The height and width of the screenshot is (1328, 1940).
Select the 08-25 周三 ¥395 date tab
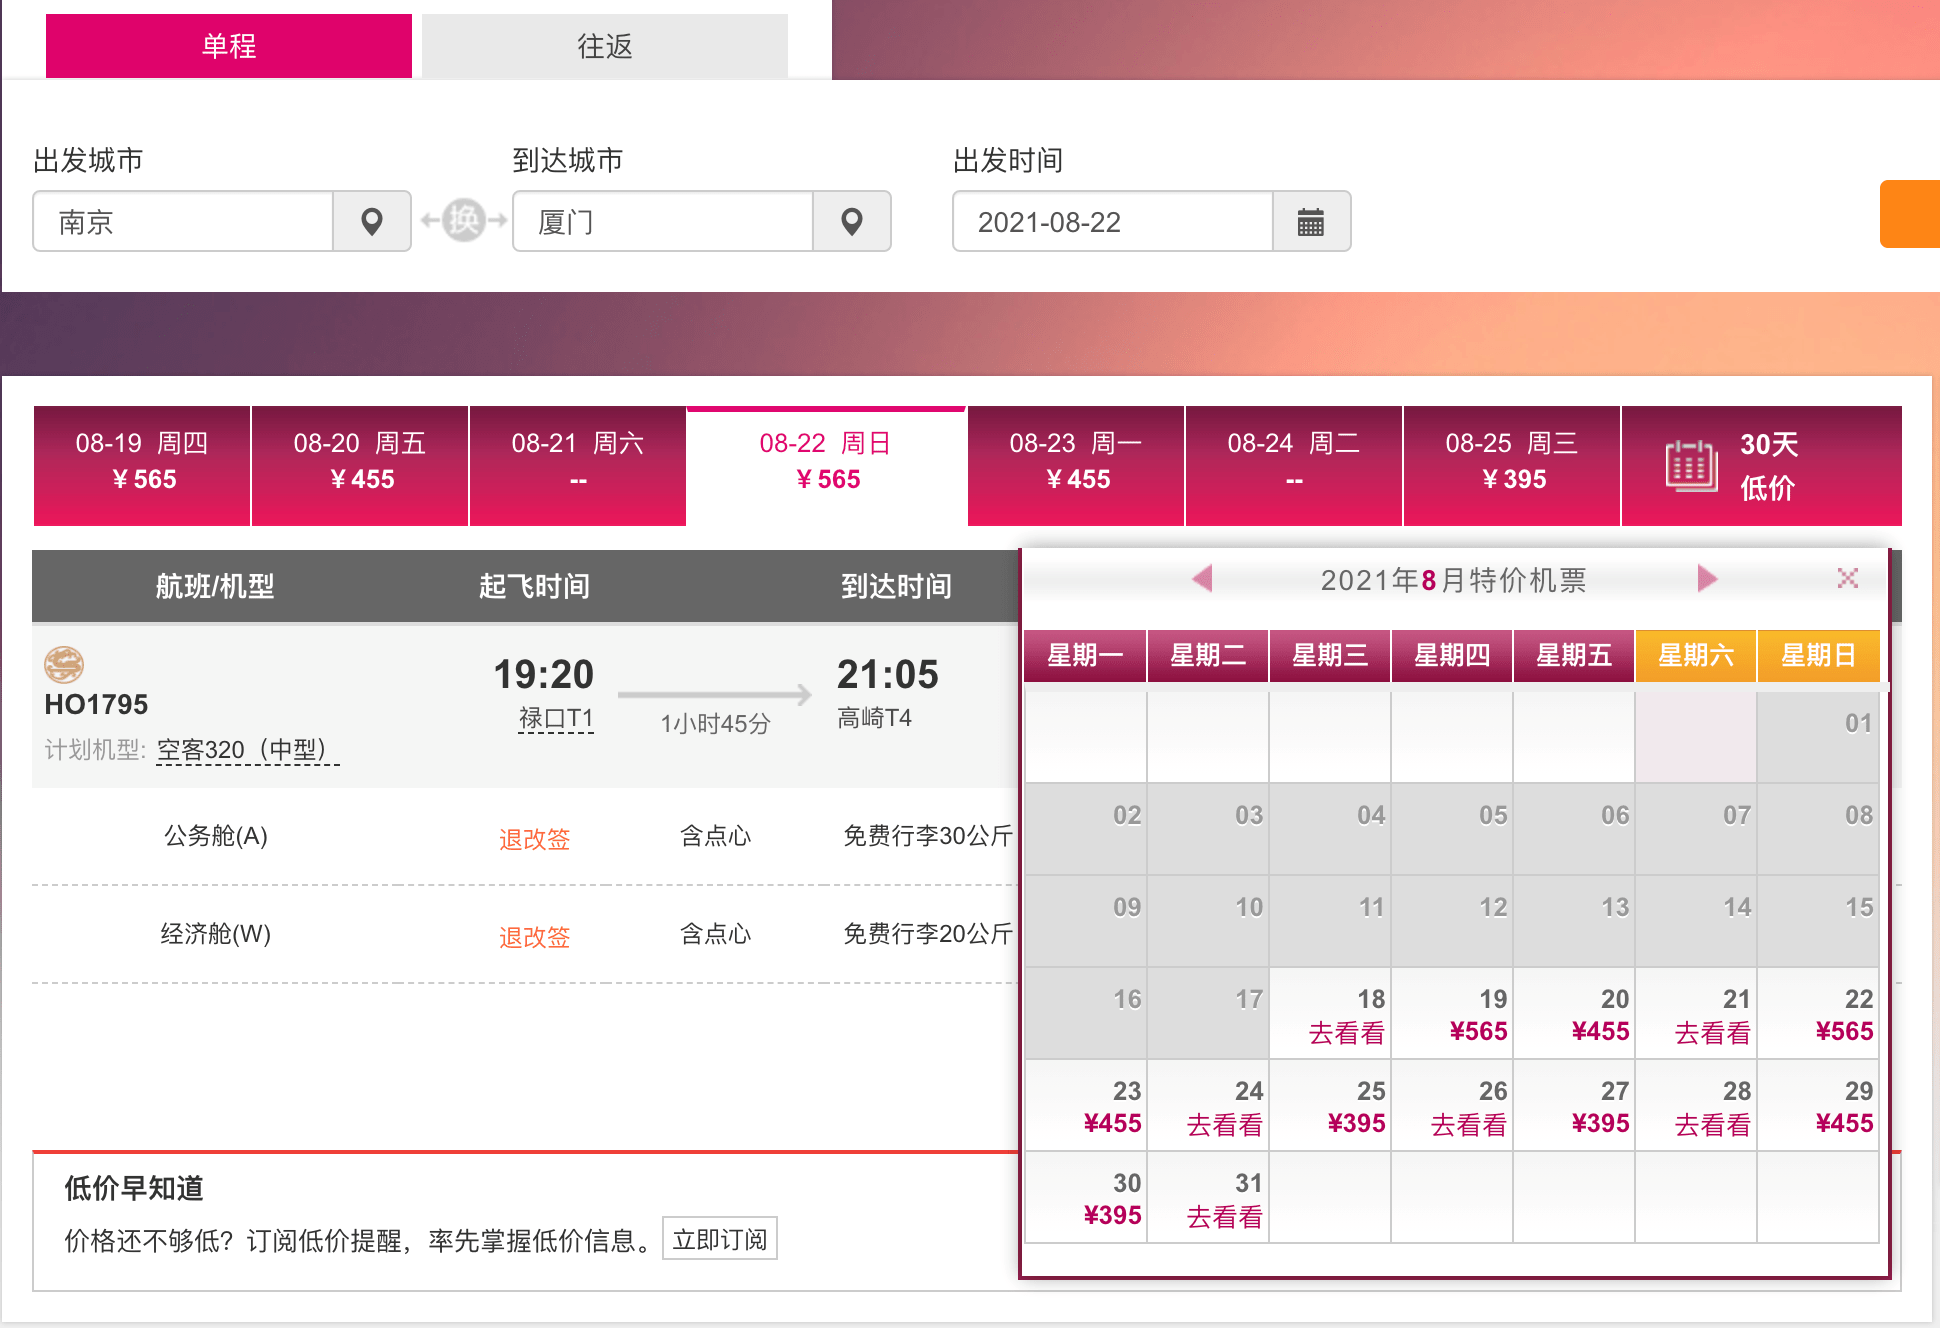point(1511,466)
